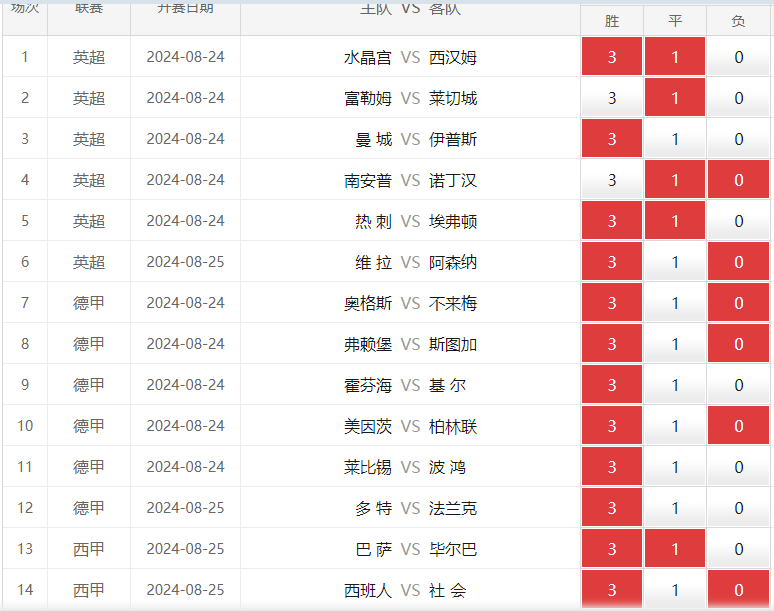Image resolution: width=774 pixels, height=611 pixels.
Task: Toggle draw (1) for 热刺 VS 埃弗顿
Action: point(675,221)
